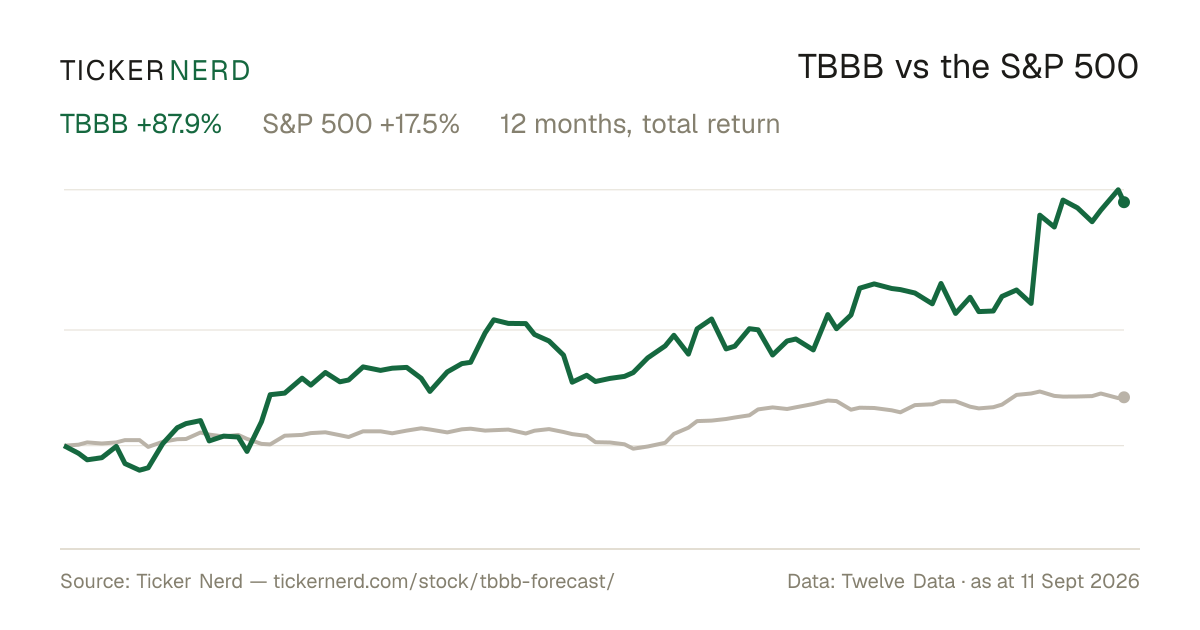Screen dimensions: 1200x630
Task: Select the S&P 500 +17.5% legend label
Action: pyautogui.click(x=361, y=124)
